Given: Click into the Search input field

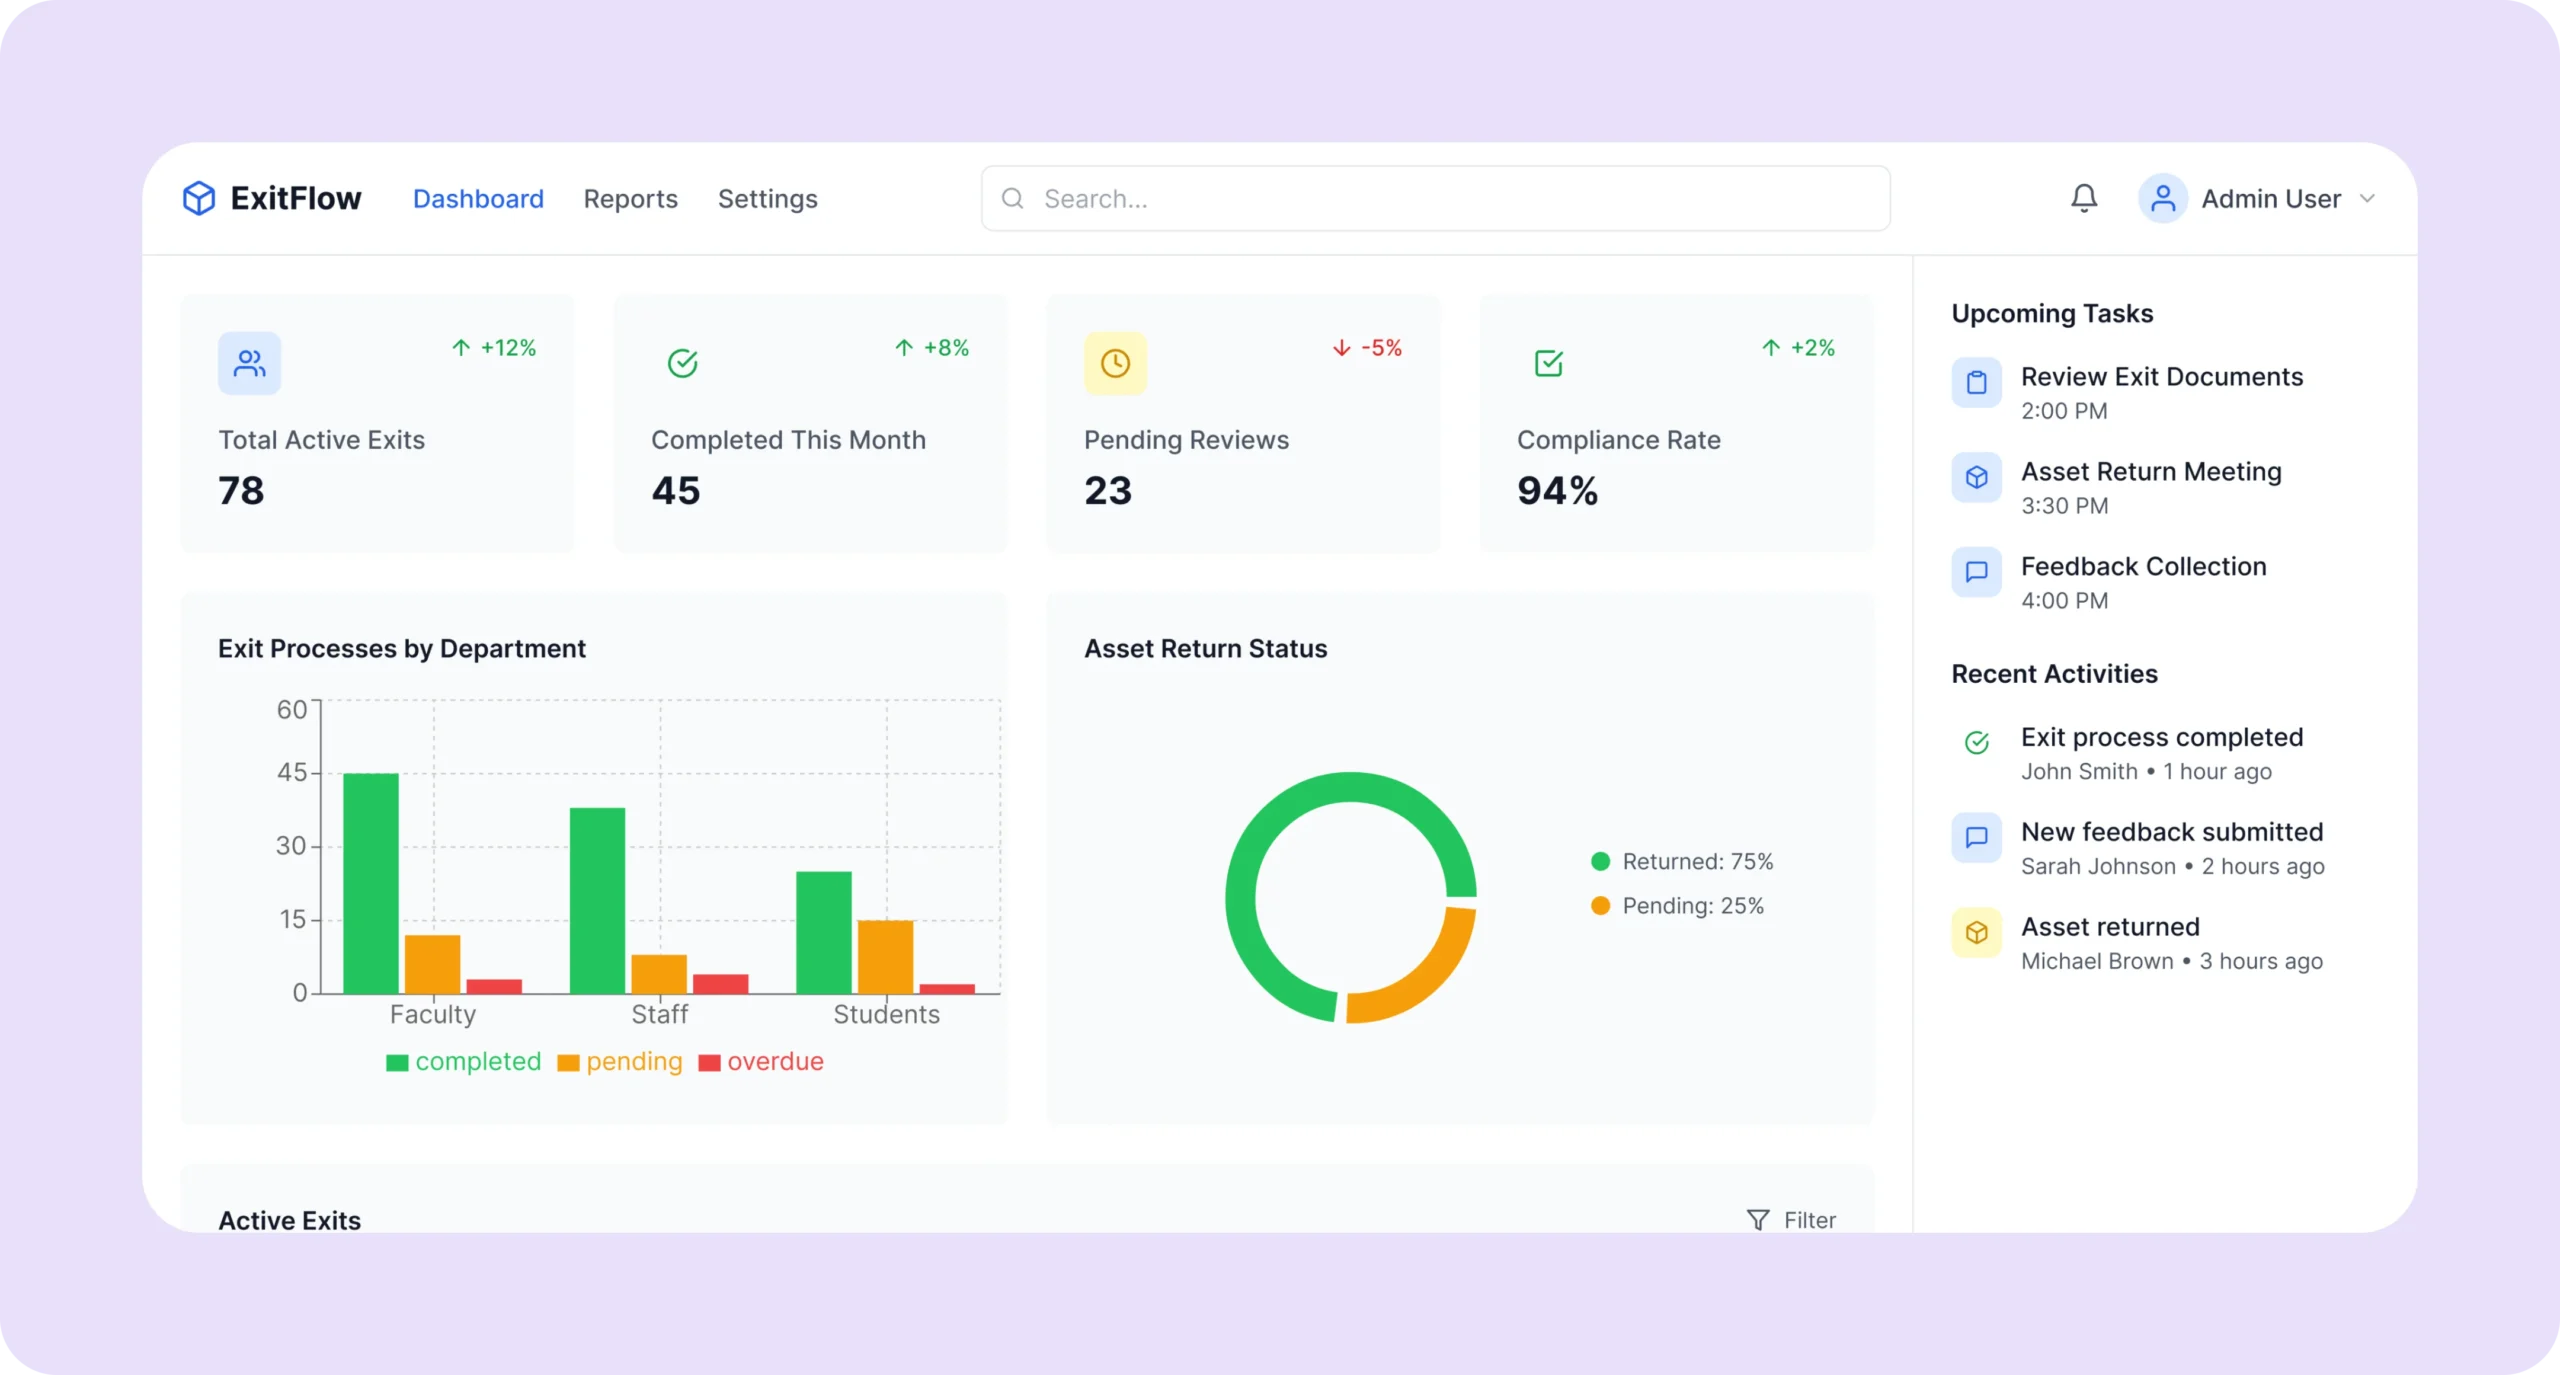Looking at the screenshot, I should (1435, 199).
